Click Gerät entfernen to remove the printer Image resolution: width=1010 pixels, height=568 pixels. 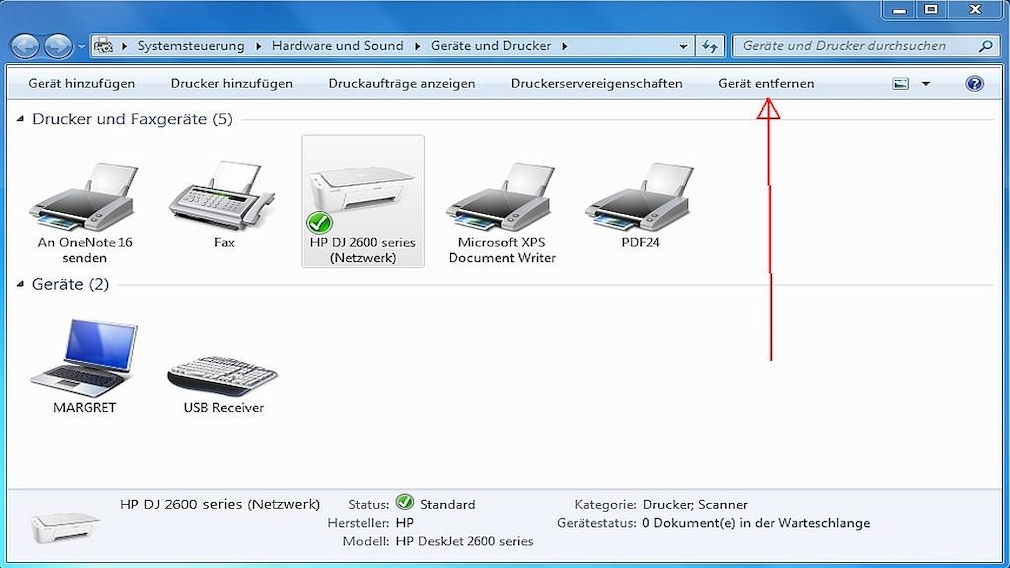tap(766, 84)
